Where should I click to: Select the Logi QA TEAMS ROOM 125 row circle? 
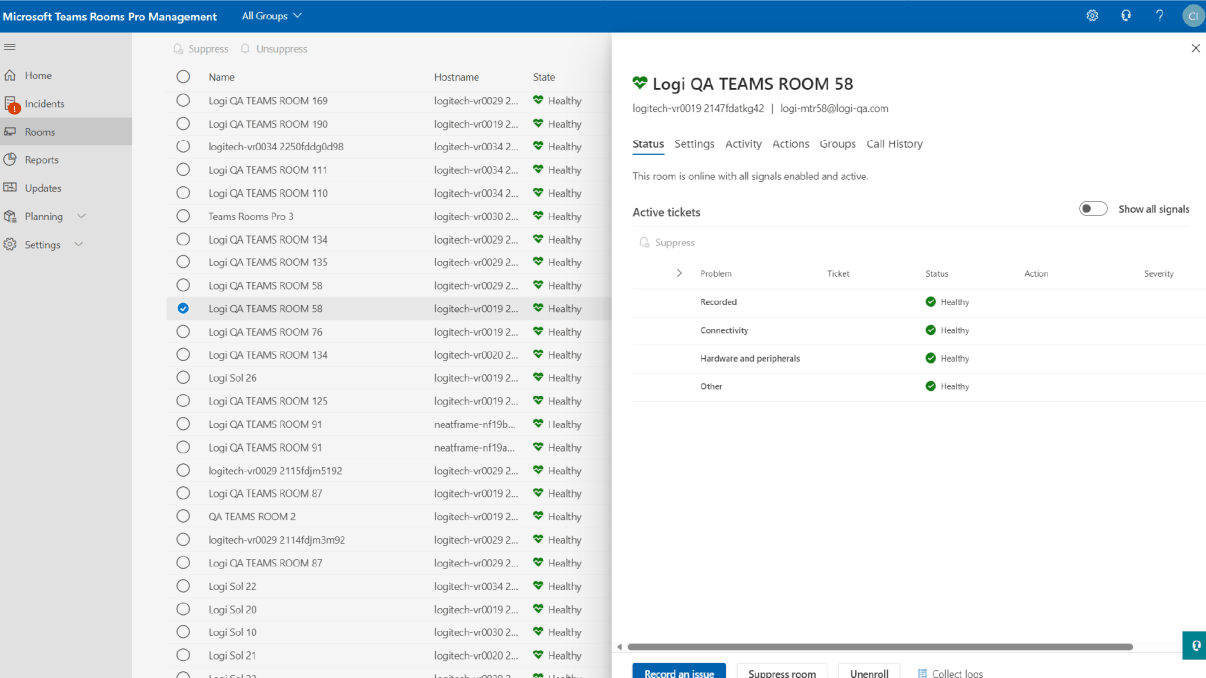coord(183,401)
